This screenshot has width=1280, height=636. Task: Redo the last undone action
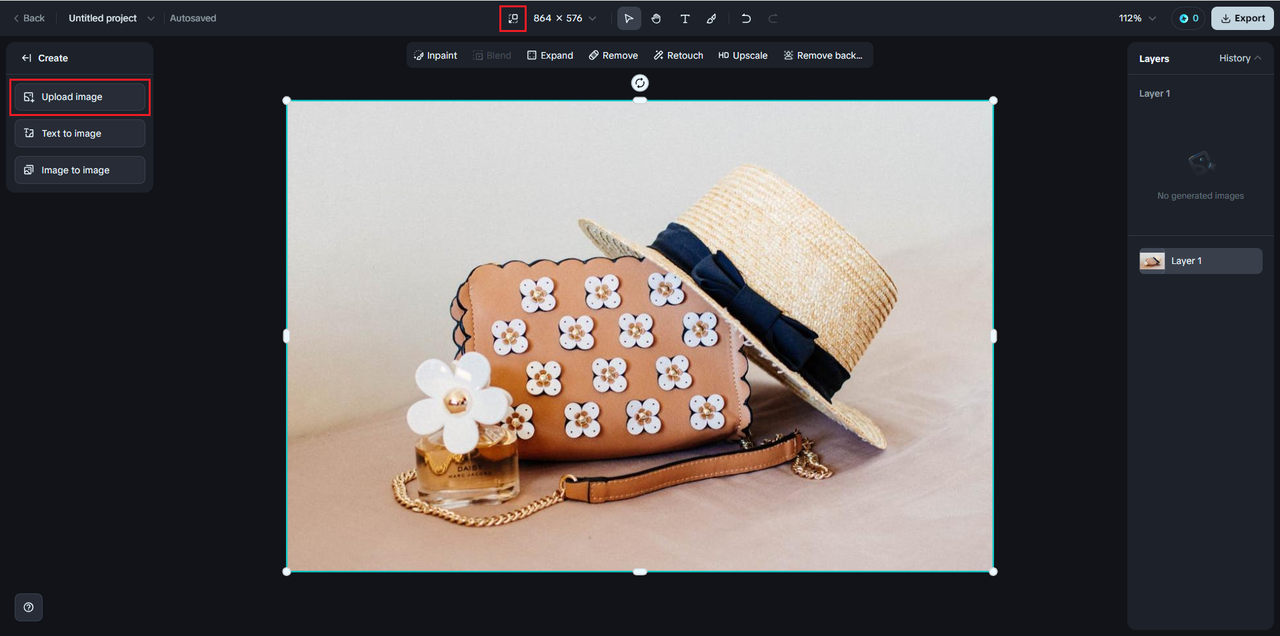coord(773,18)
